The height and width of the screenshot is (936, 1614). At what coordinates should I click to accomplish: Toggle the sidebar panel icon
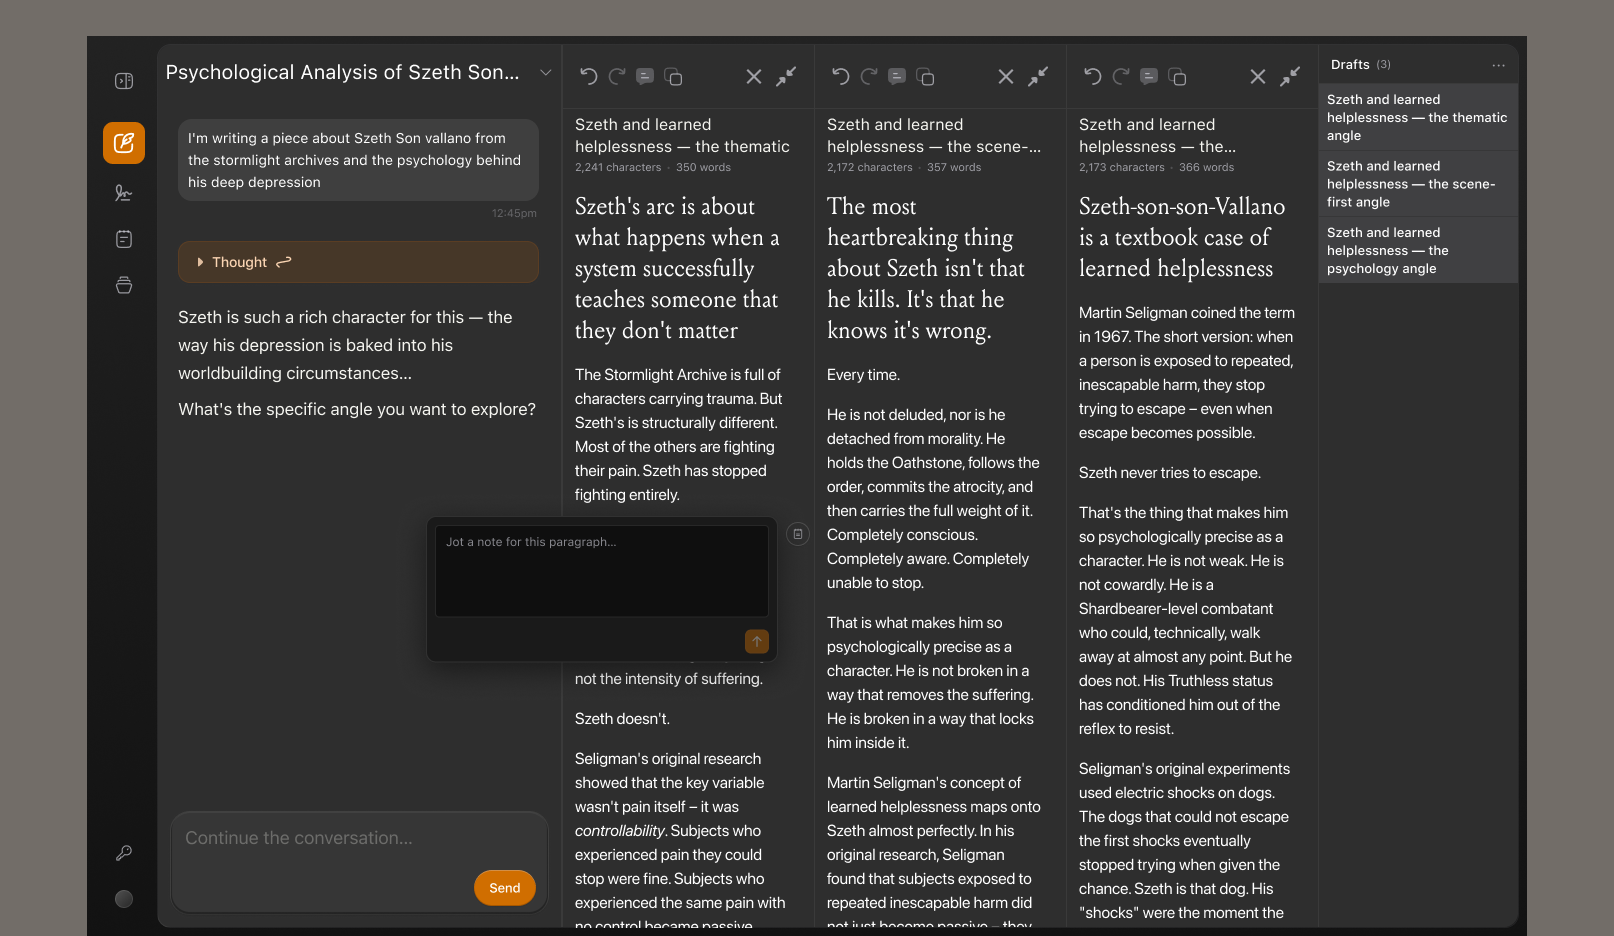[124, 81]
